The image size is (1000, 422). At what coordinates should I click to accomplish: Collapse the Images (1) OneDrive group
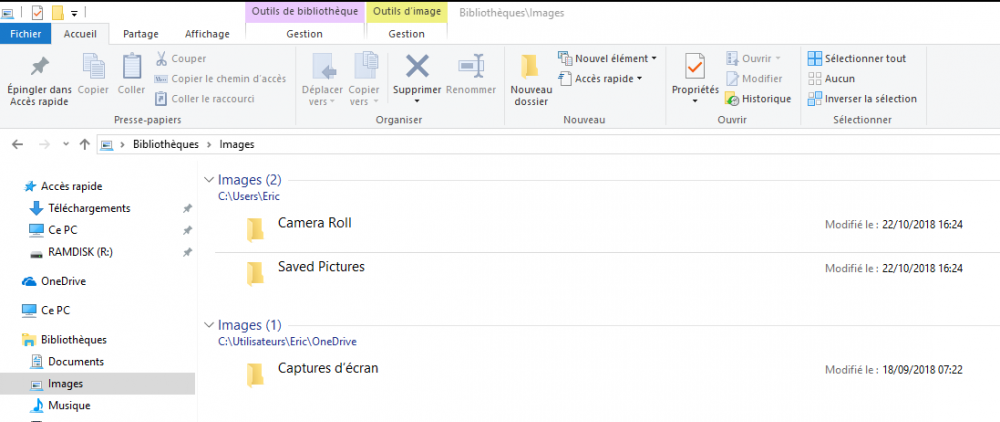click(208, 325)
